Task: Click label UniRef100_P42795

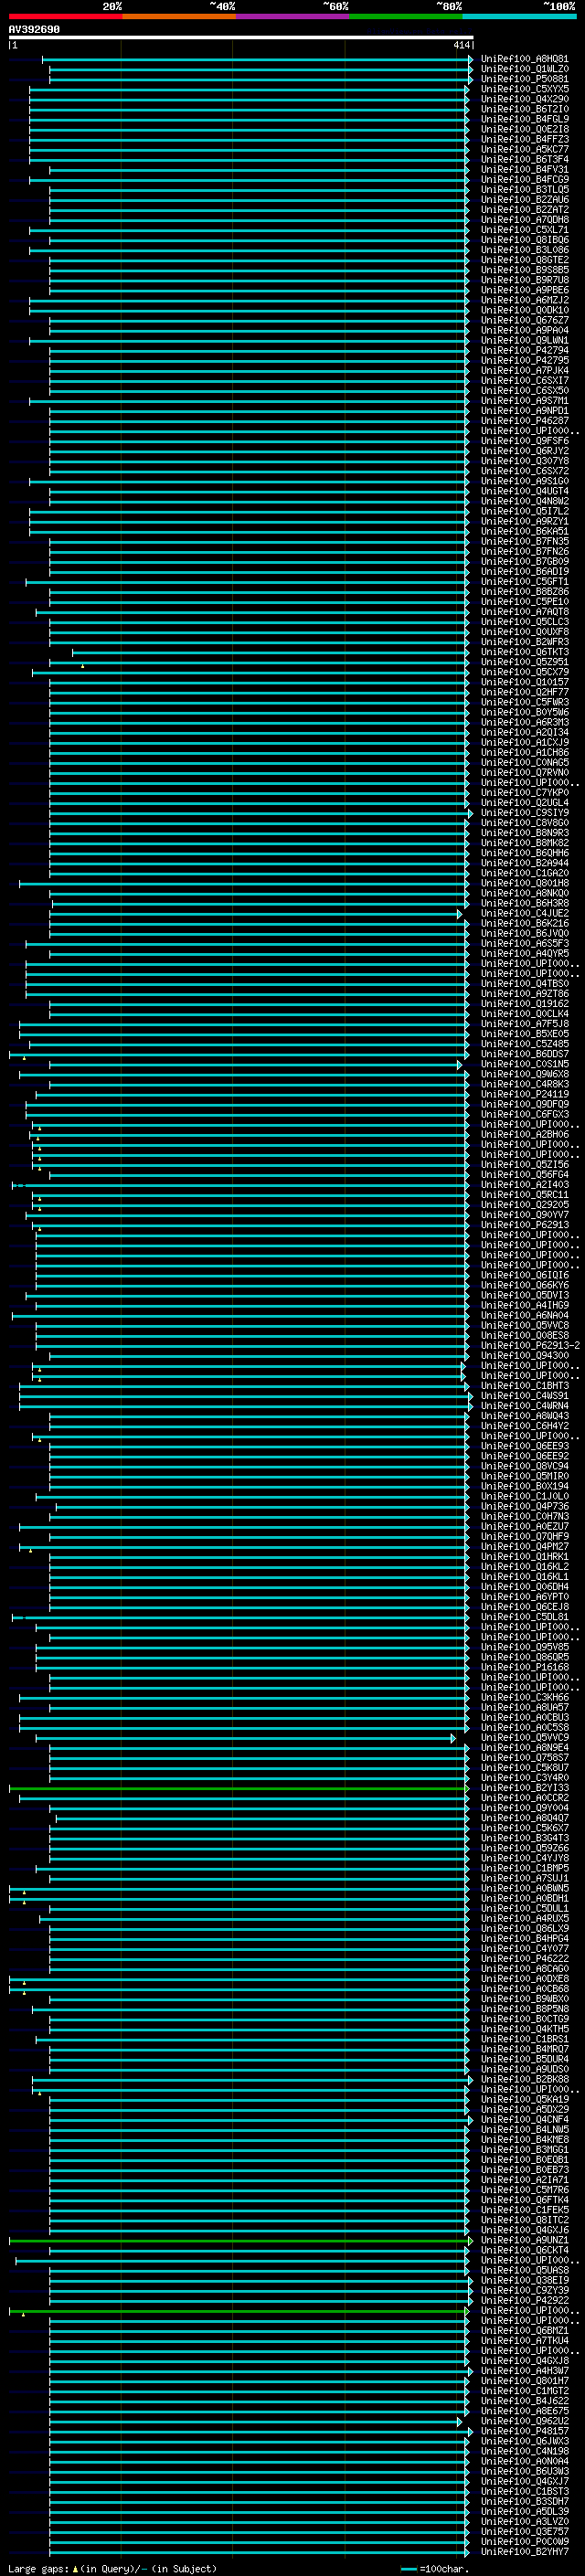Action: click(524, 360)
